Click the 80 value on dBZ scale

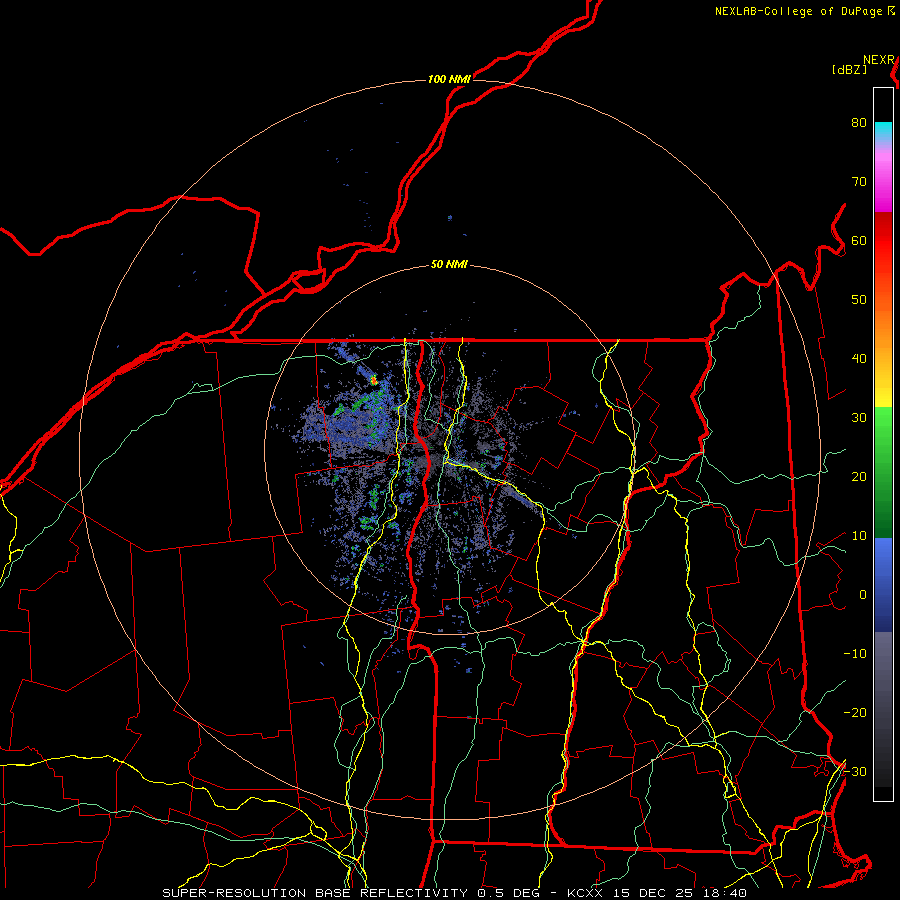pyautogui.click(x=859, y=122)
